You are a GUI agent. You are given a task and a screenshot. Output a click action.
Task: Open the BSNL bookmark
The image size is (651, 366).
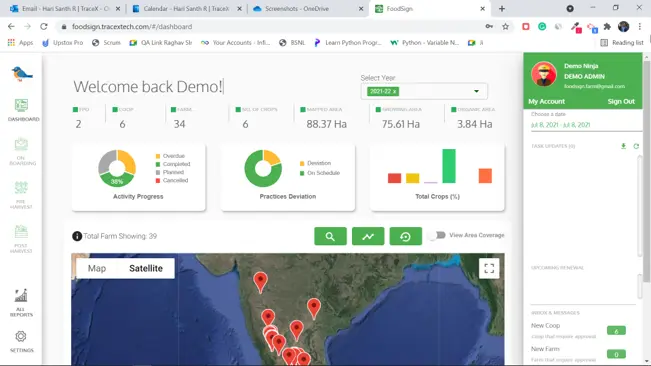292,42
